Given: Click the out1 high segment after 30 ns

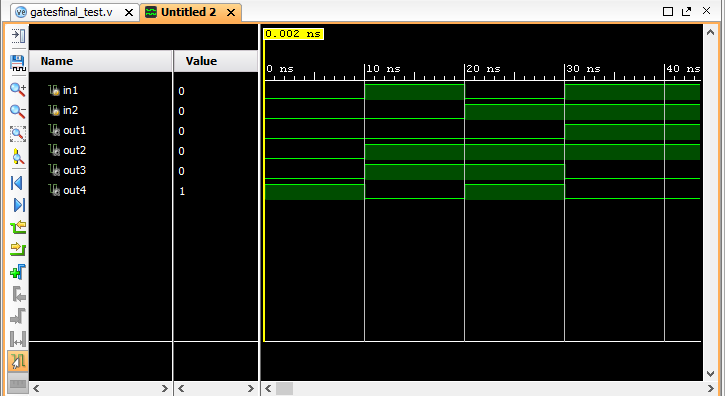Looking at the screenshot, I should [x=632, y=132].
